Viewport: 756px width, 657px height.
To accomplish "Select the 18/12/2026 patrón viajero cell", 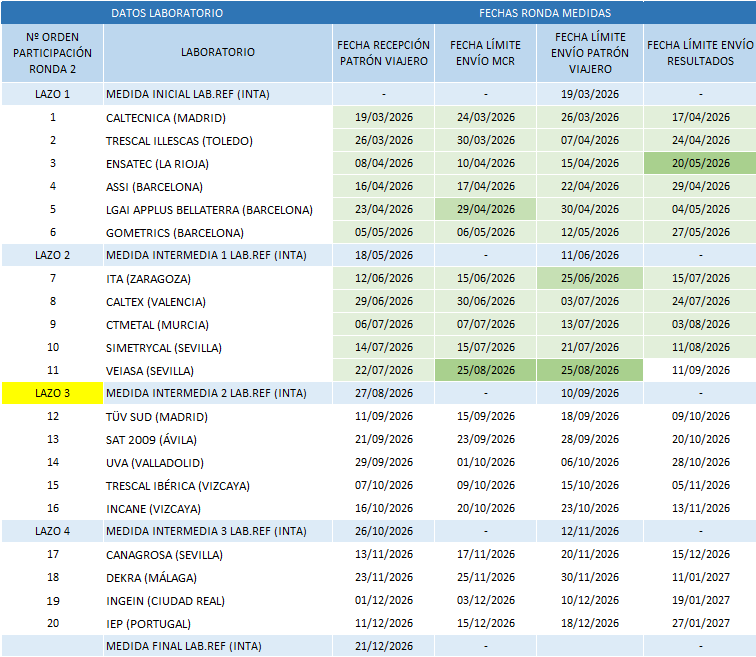I will click(x=590, y=623).
